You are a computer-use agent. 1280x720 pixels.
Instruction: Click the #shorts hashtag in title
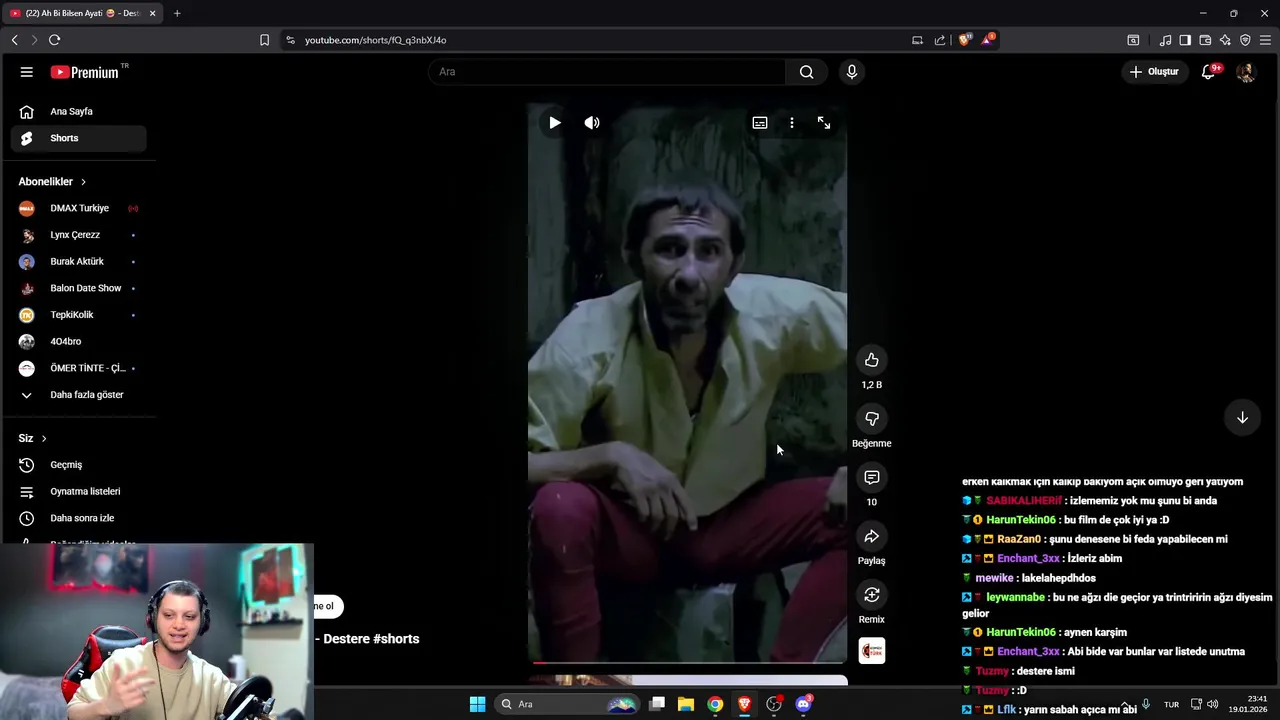pyautogui.click(x=396, y=639)
